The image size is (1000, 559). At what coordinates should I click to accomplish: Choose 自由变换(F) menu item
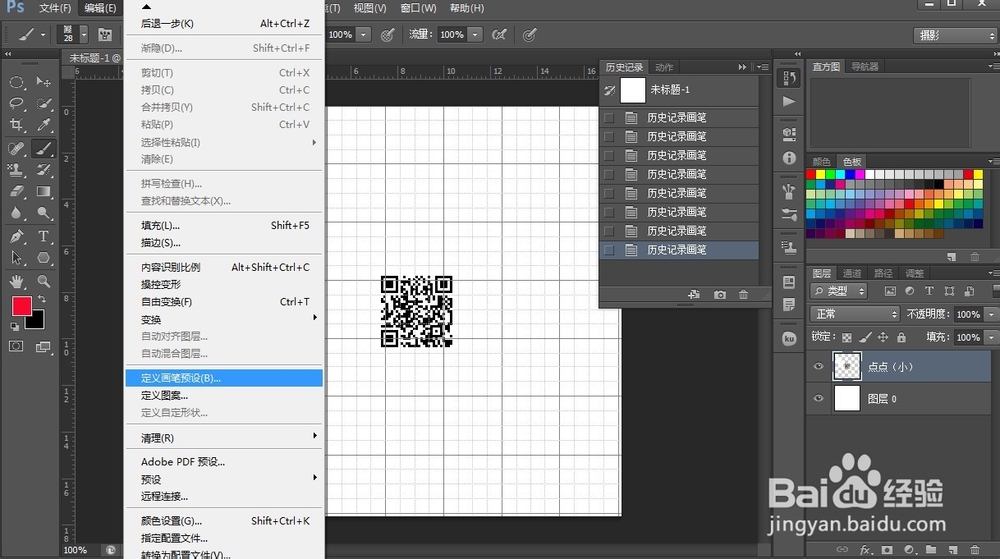224,301
